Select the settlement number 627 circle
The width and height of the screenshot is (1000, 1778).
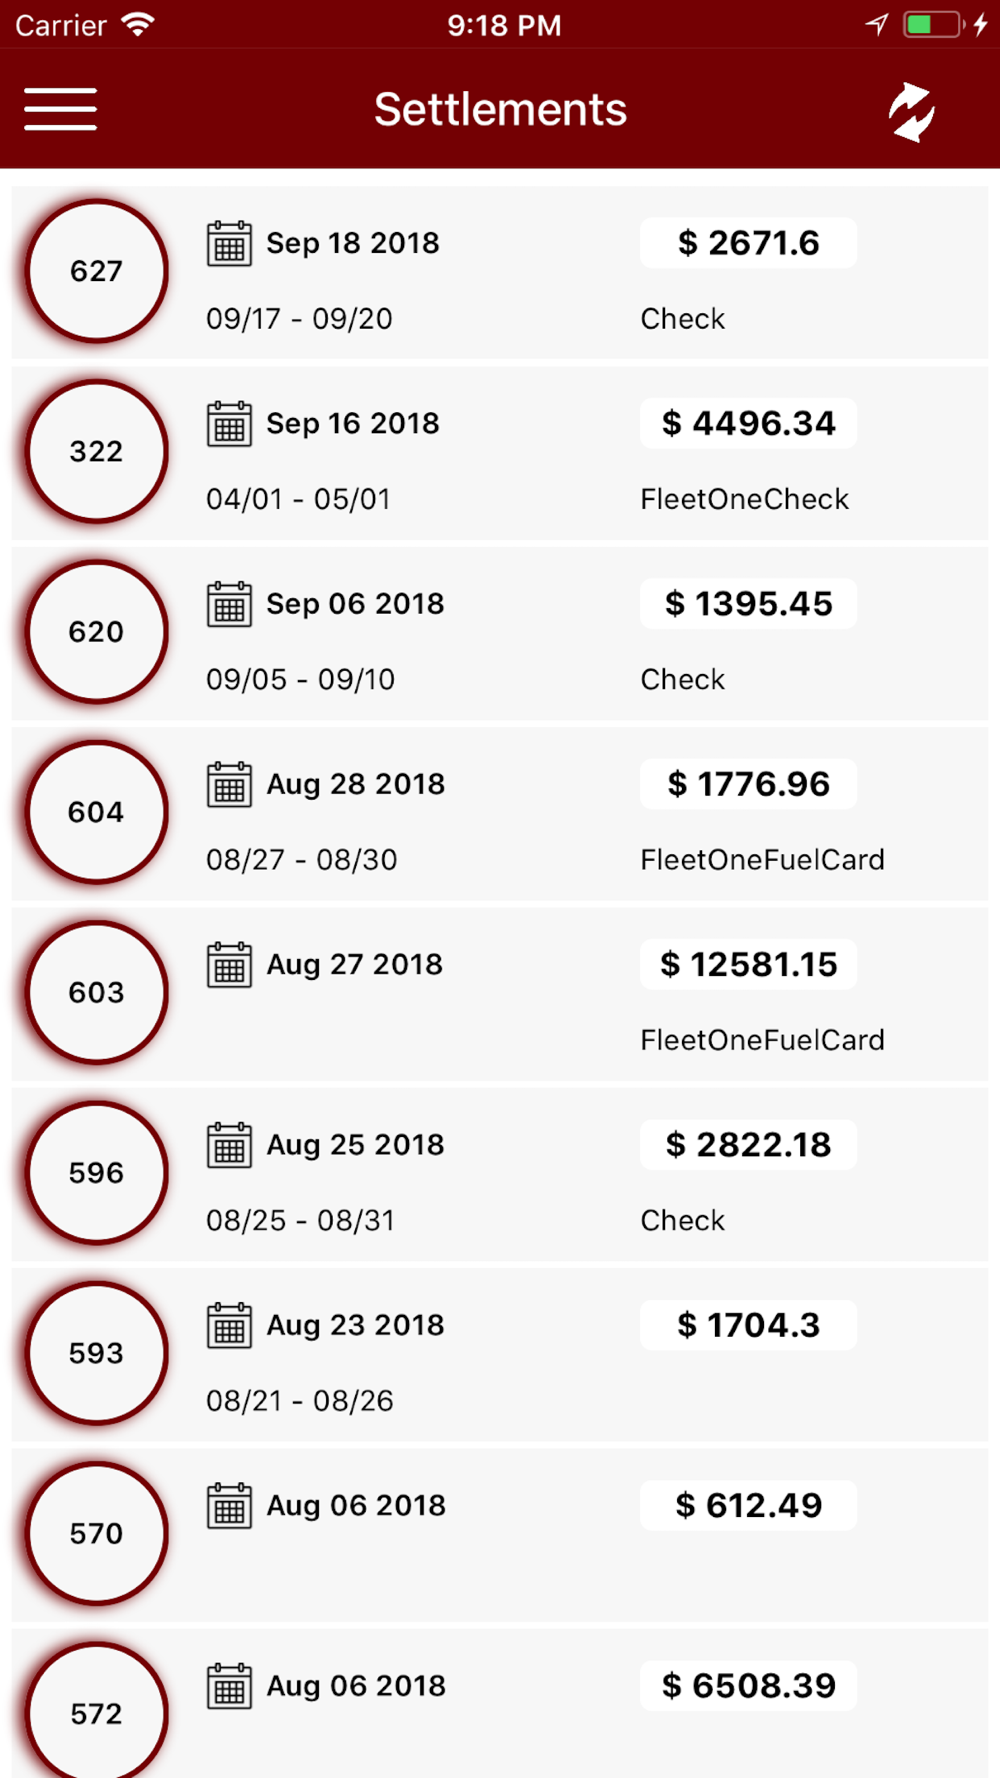96,271
